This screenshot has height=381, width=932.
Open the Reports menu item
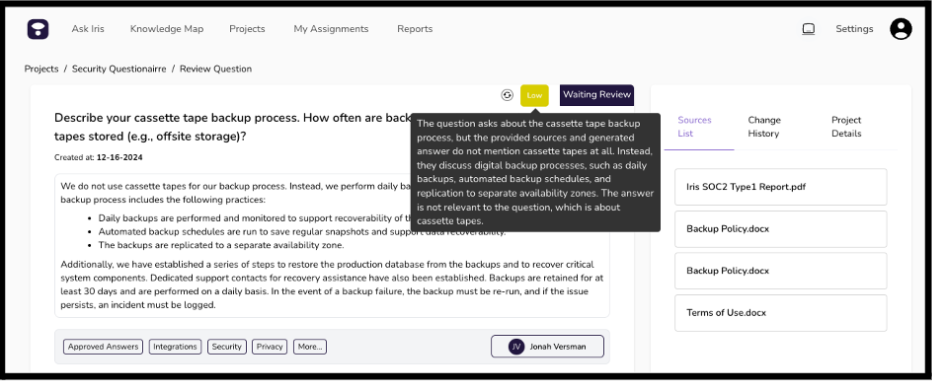[x=415, y=29]
